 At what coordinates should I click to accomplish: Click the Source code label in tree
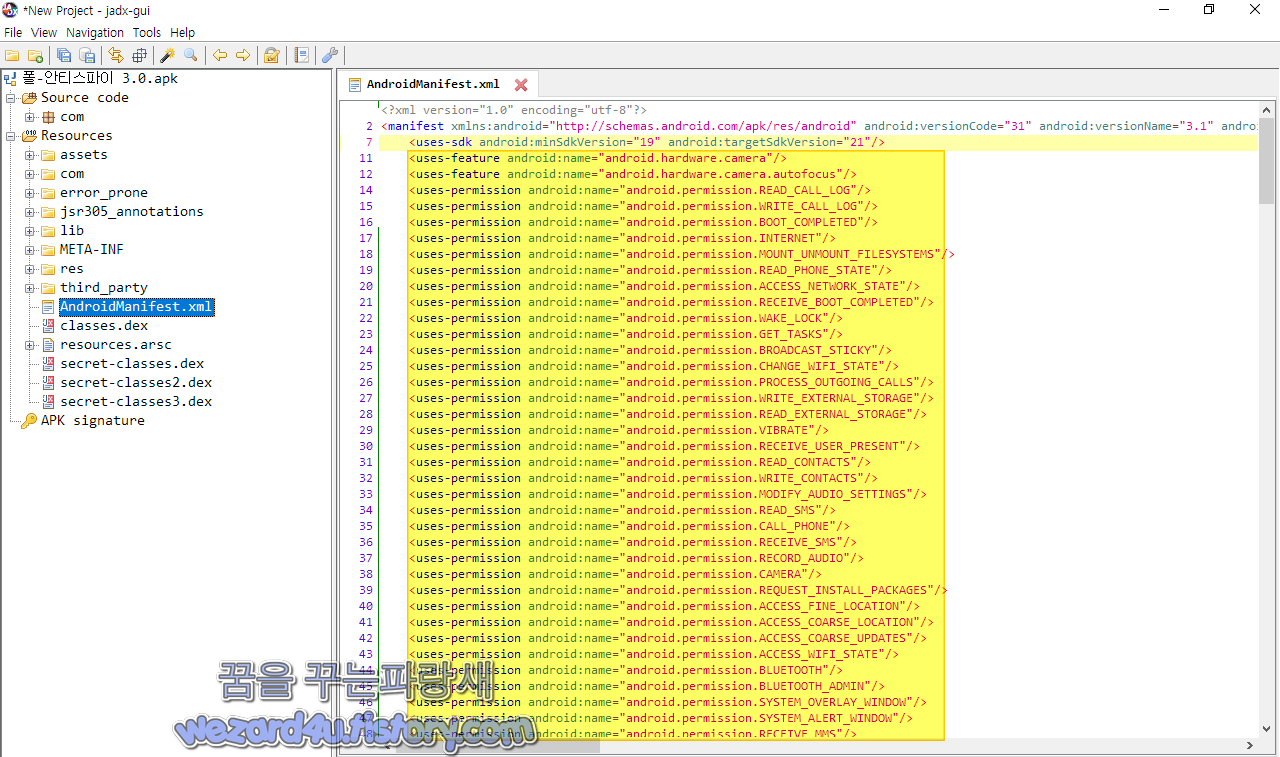84,98
